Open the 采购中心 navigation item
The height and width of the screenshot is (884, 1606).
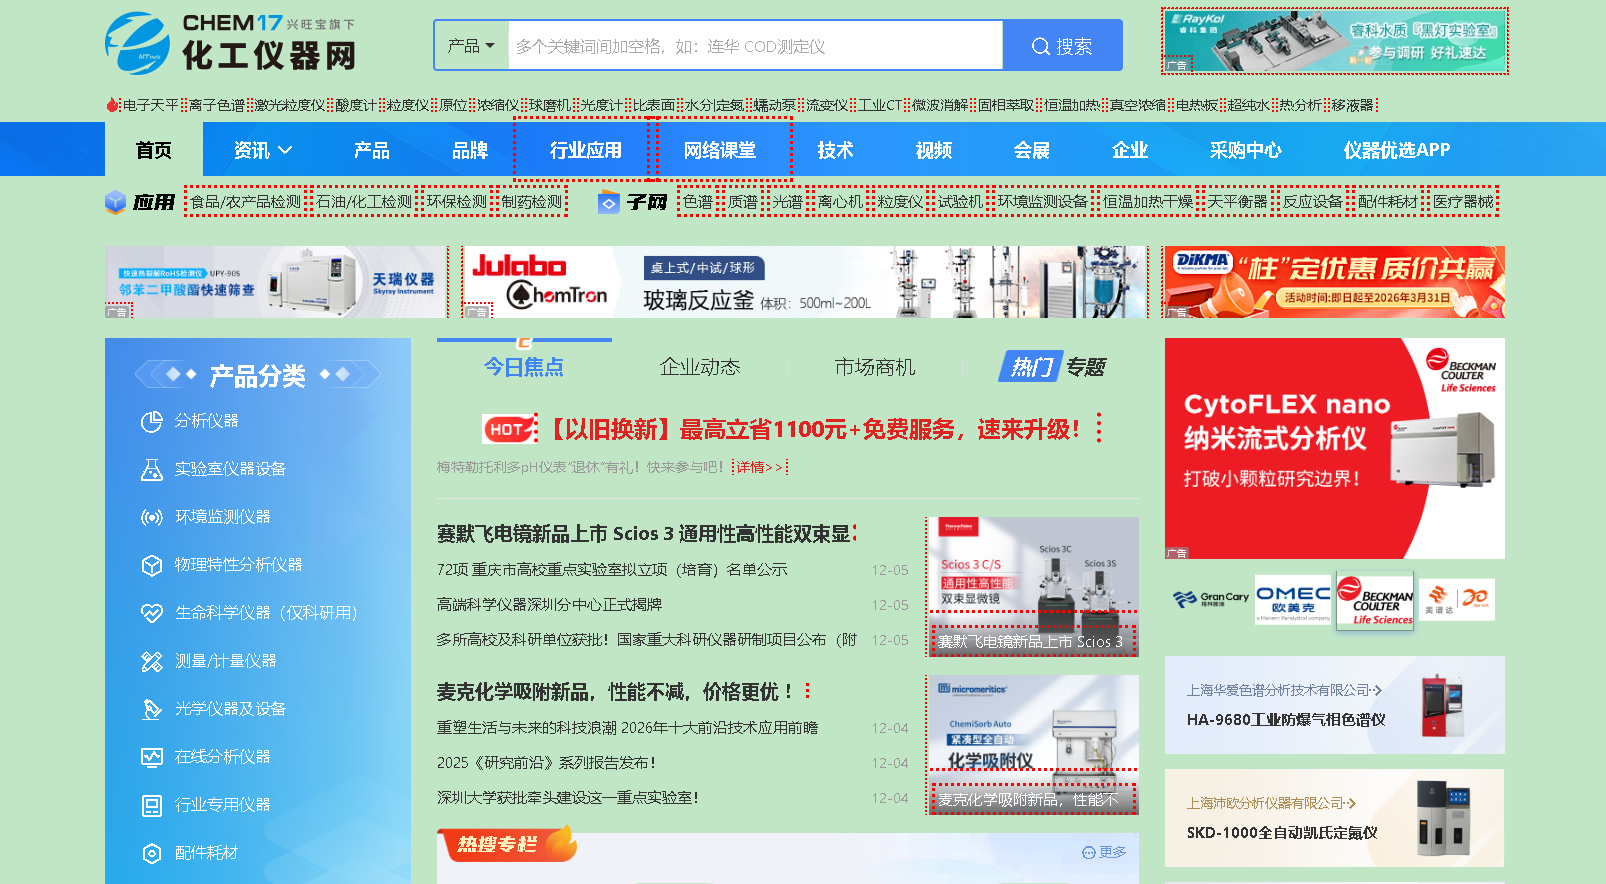[1245, 150]
